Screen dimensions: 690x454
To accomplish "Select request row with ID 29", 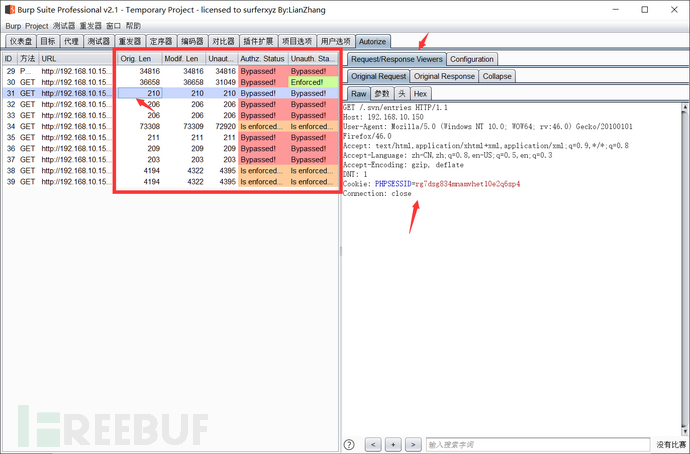I will [170, 71].
